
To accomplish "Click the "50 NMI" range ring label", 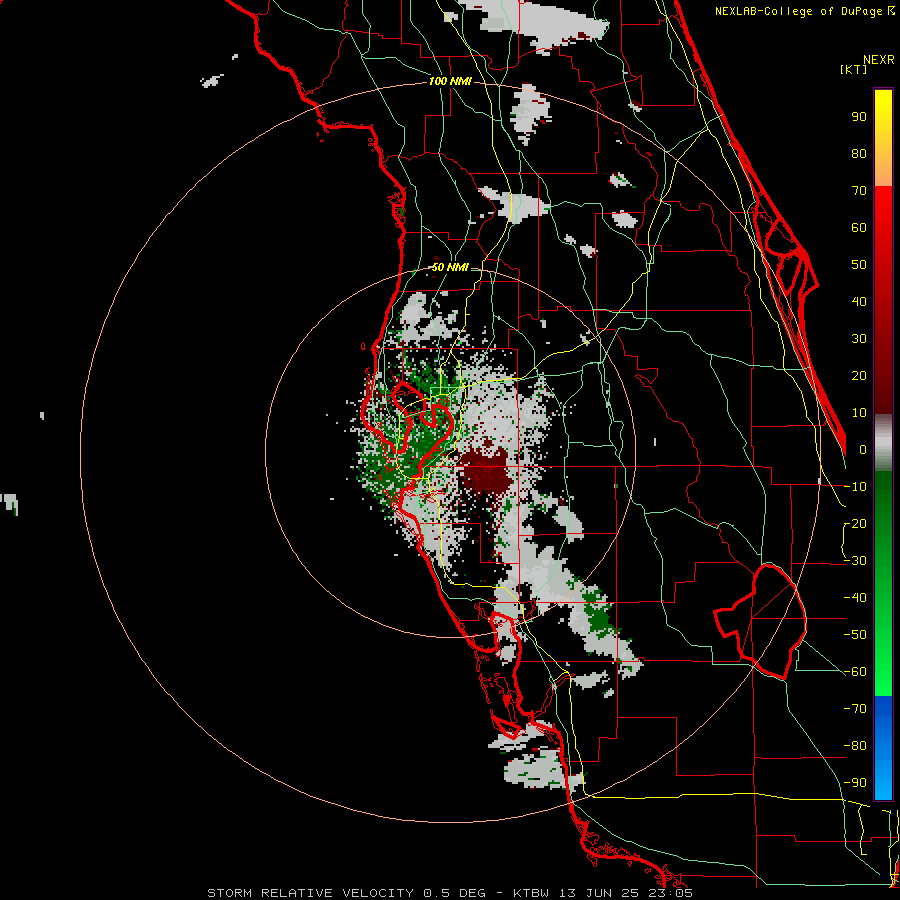I will click(x=450, y=267).
